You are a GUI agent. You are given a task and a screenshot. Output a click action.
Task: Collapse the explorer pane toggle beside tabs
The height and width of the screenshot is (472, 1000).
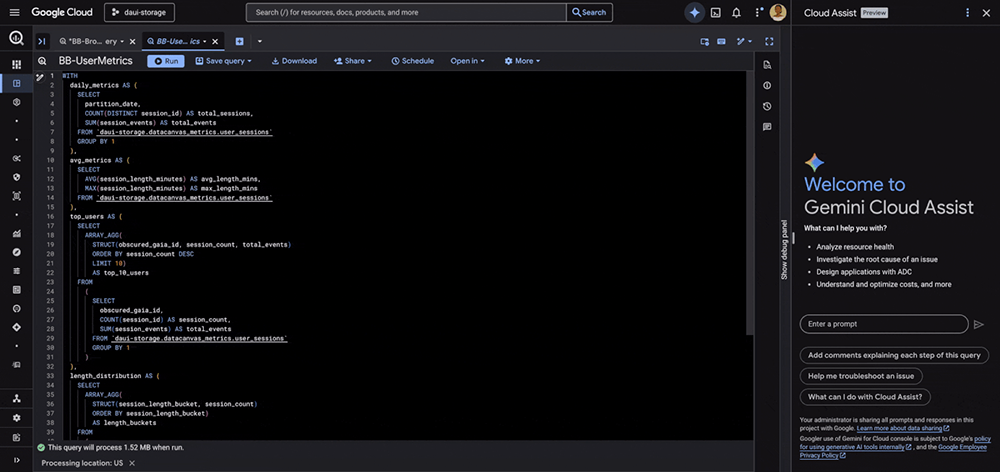pos(41,41)
